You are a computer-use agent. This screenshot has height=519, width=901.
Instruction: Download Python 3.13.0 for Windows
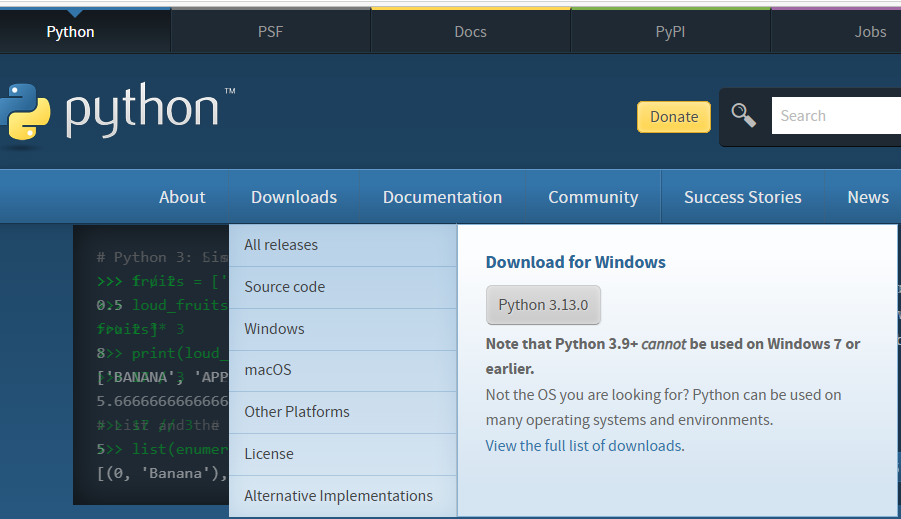coord(543,305)
